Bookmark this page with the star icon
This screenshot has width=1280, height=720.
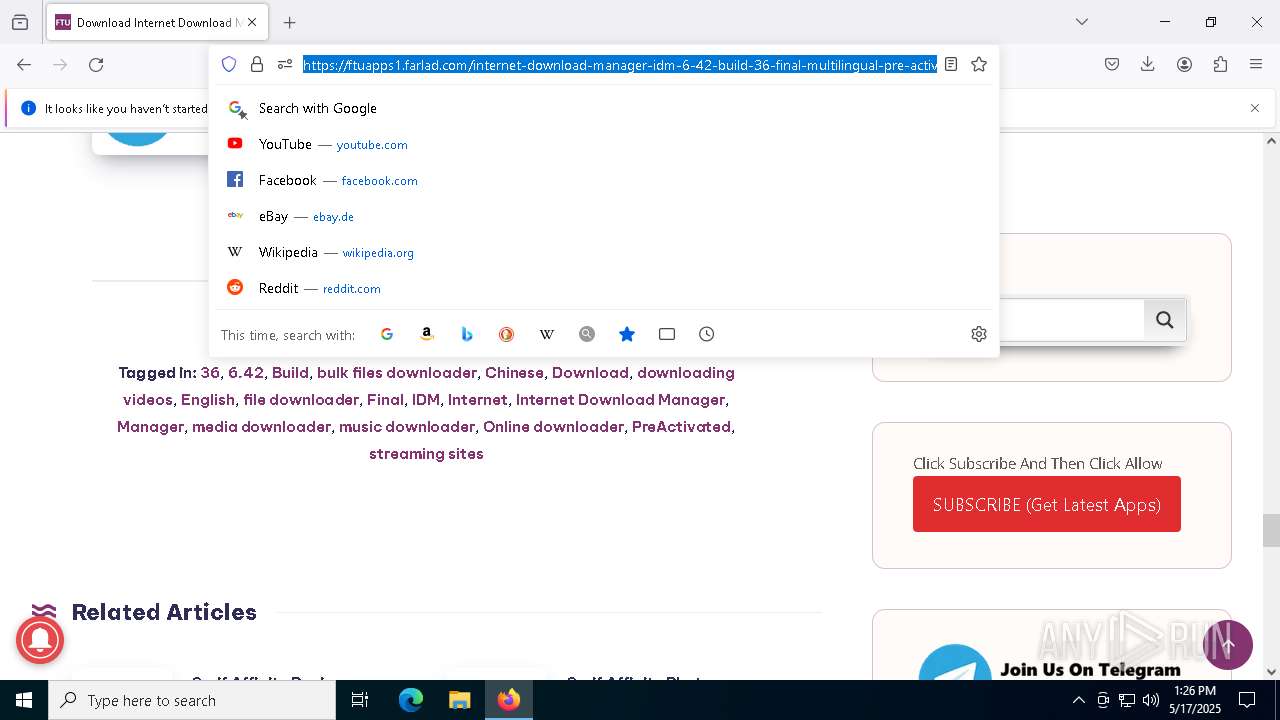(x=979, y=64)
